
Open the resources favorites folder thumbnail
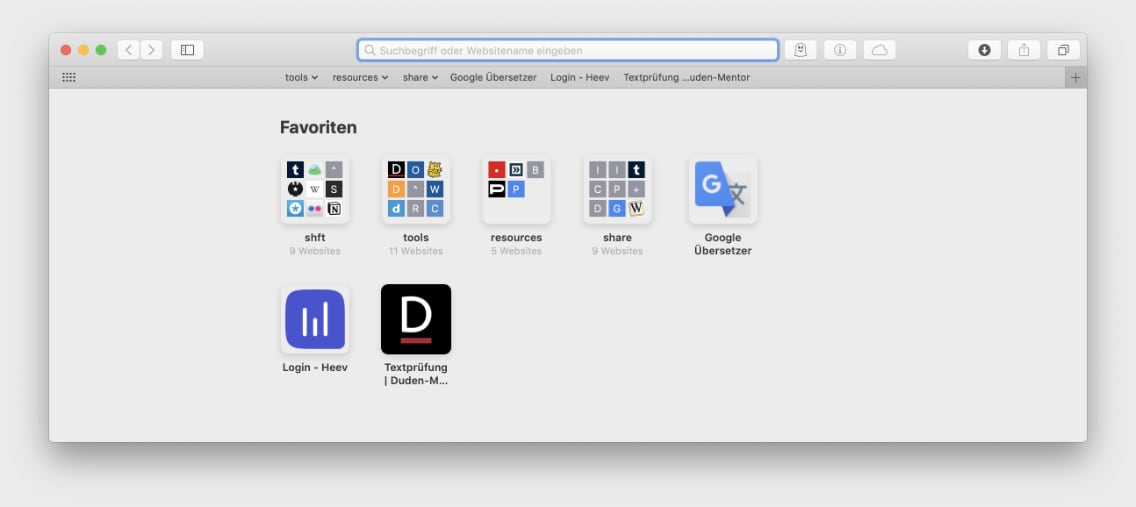pos(517,189)
